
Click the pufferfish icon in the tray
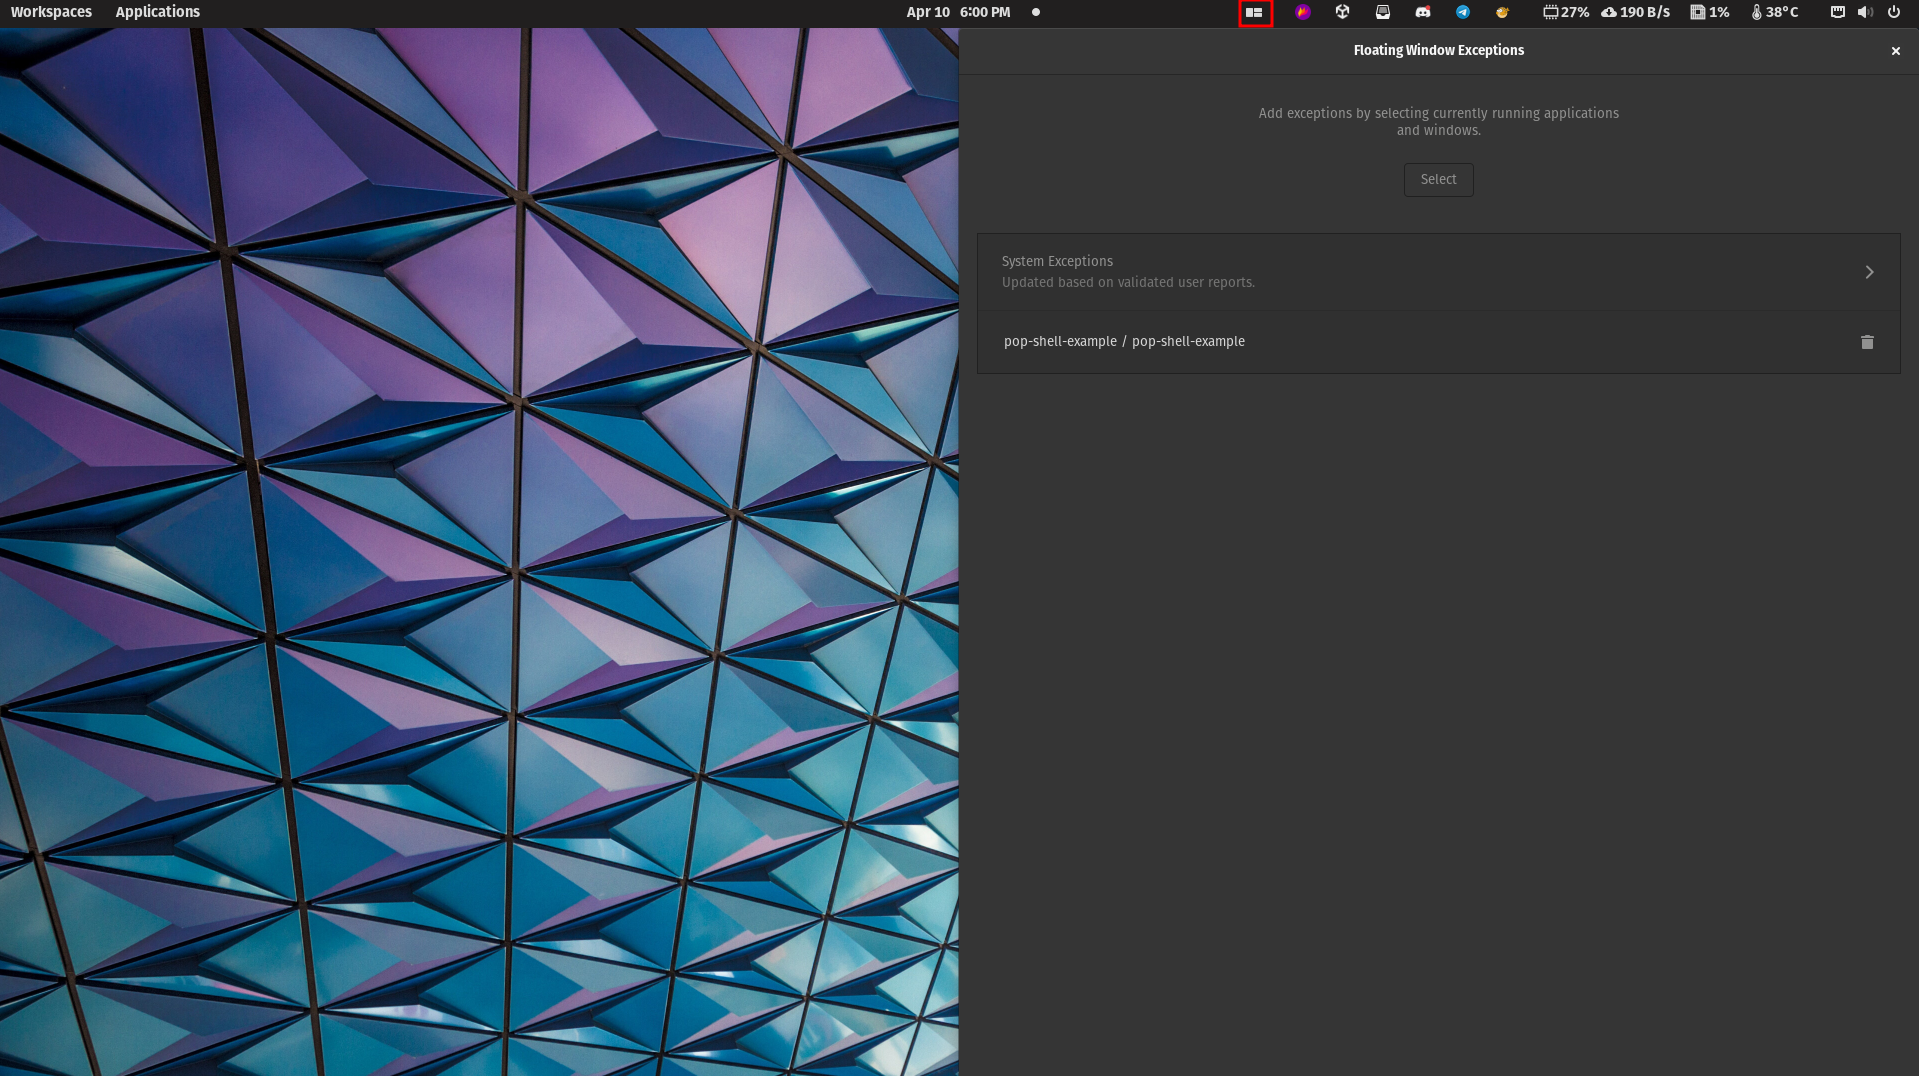[x=1501, y=12]
